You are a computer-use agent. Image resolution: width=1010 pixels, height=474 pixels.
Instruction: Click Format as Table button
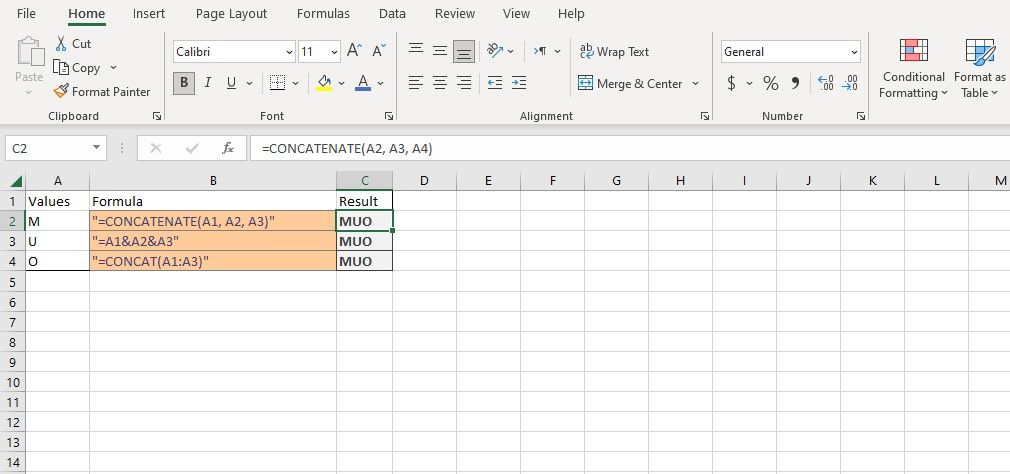point(979,68)
